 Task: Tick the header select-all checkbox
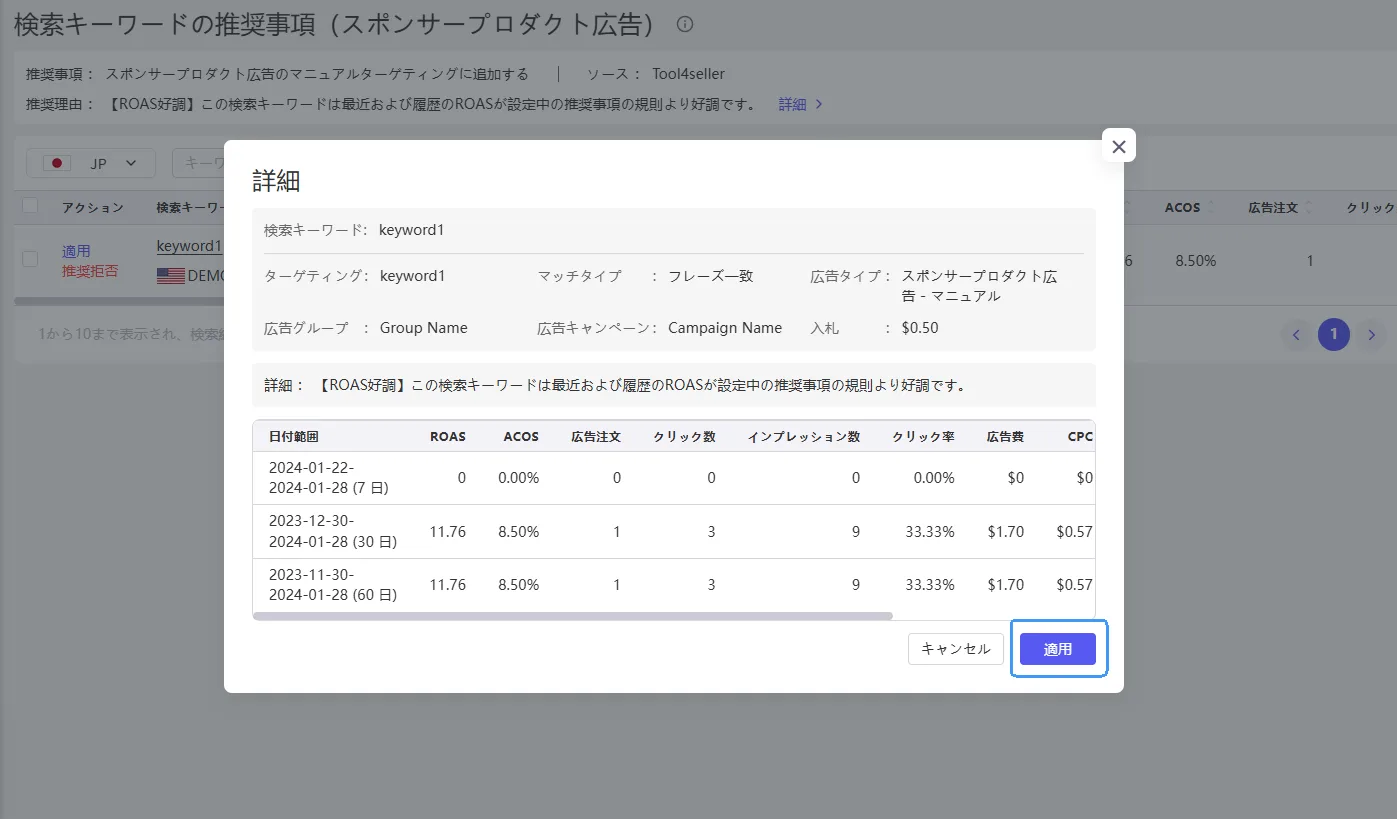[x=30, y=206]
